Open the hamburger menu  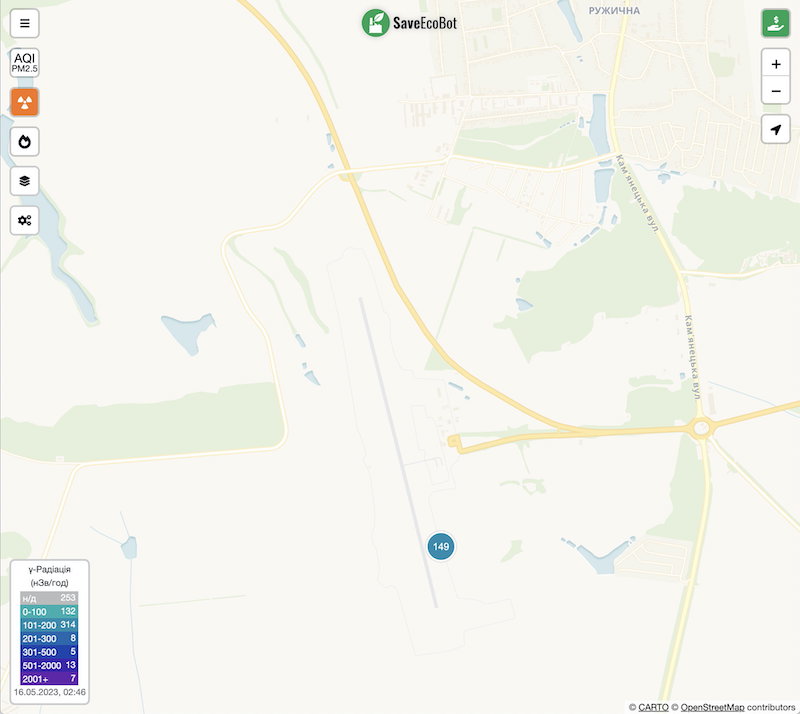(24, 23)
